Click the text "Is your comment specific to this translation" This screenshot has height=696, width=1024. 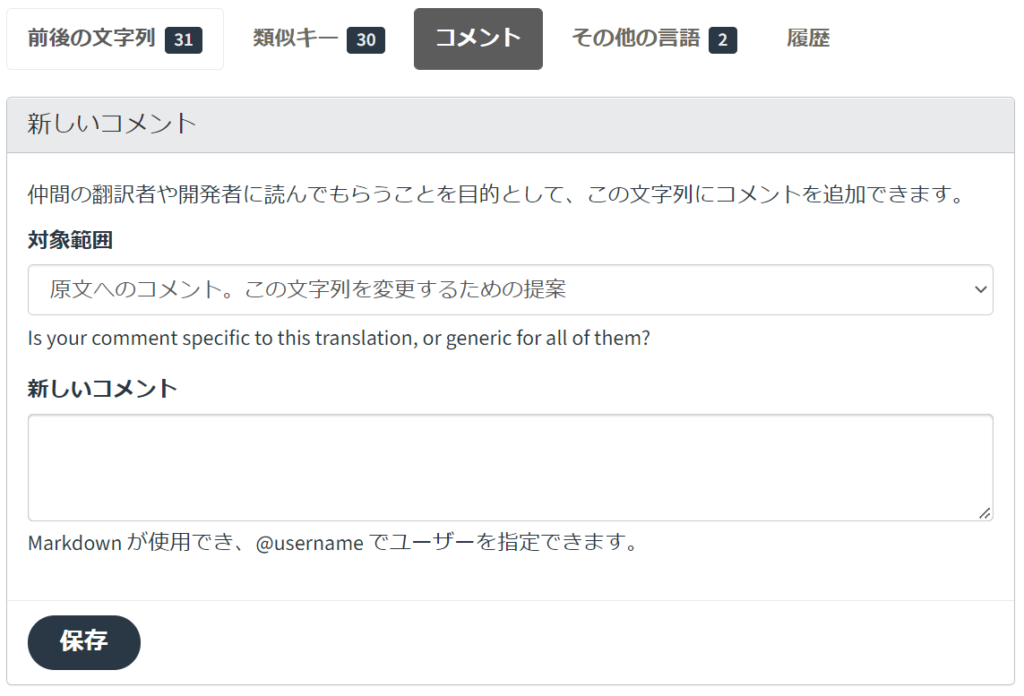(222, 338)
